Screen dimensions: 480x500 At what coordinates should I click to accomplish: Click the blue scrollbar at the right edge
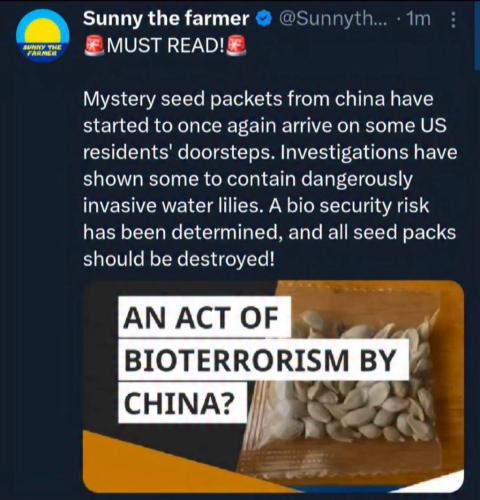[x=477, y=36]
